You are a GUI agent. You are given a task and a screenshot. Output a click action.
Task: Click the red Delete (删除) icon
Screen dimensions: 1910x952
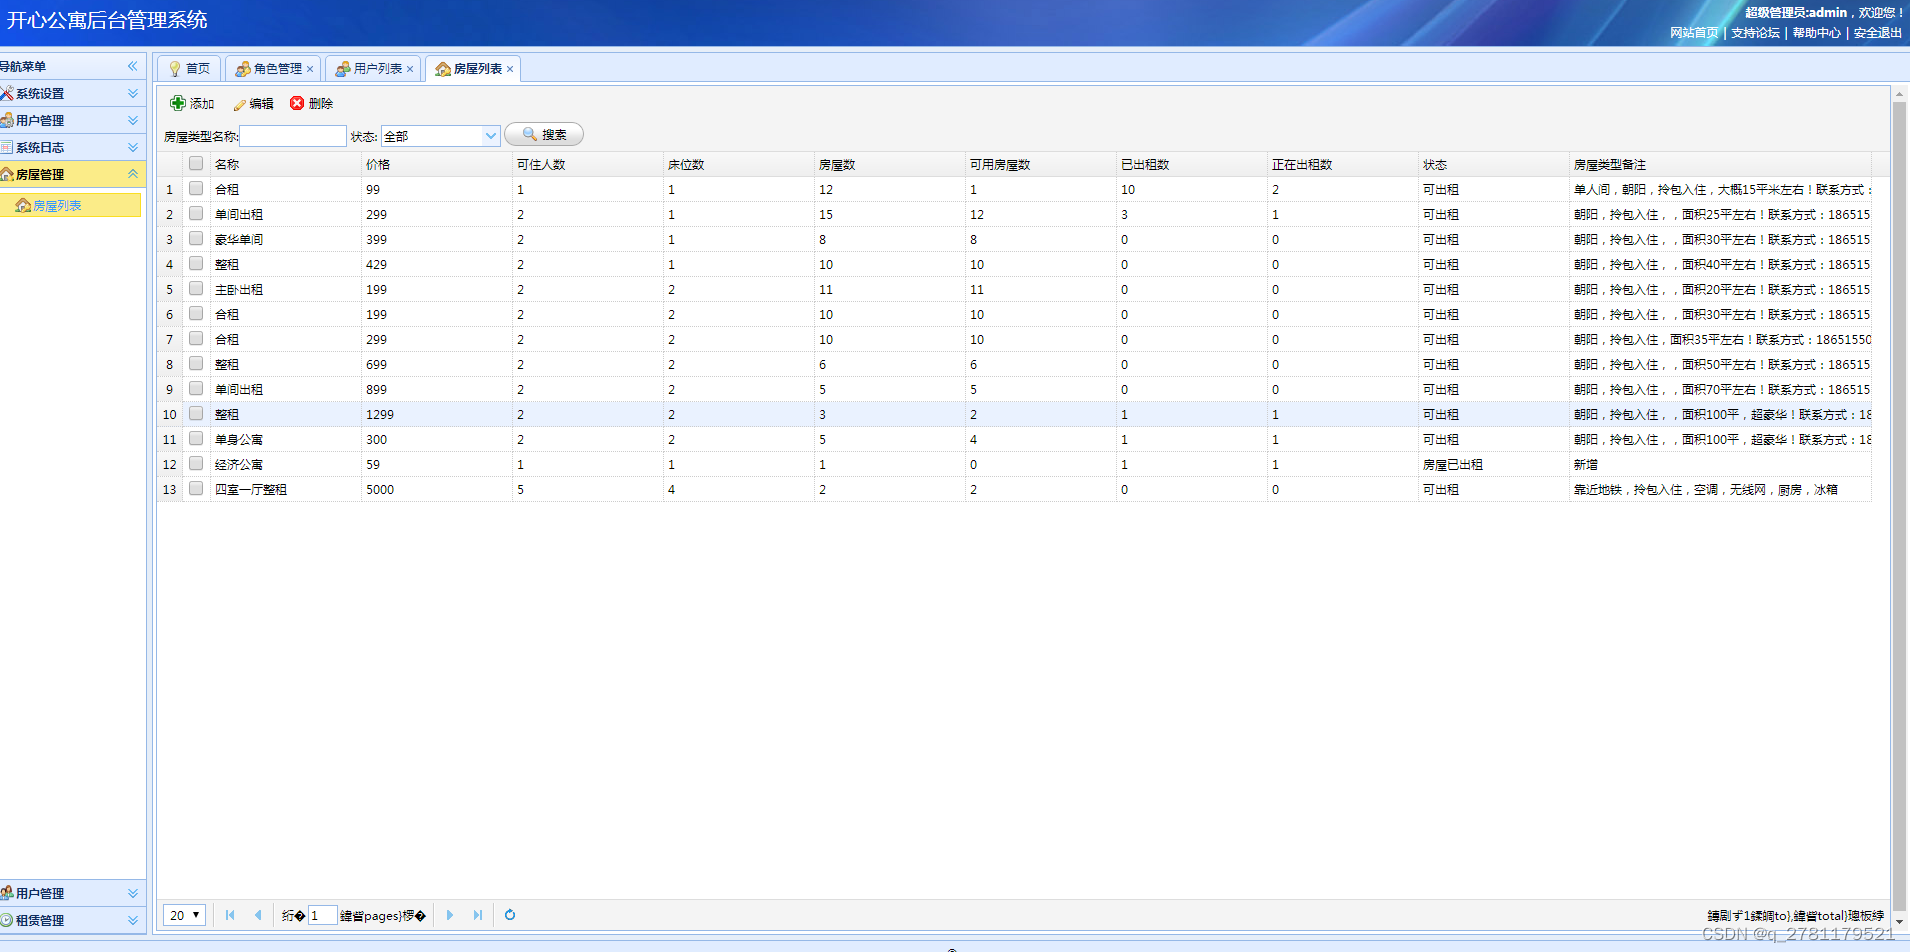tap(297, 103)
